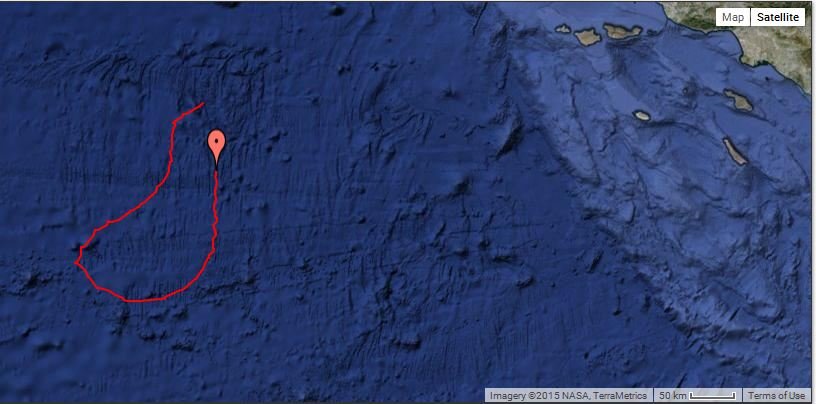This screenshot has width=816, height=404.
Task: Click the long narrow southernmost island
Action: 734,152
